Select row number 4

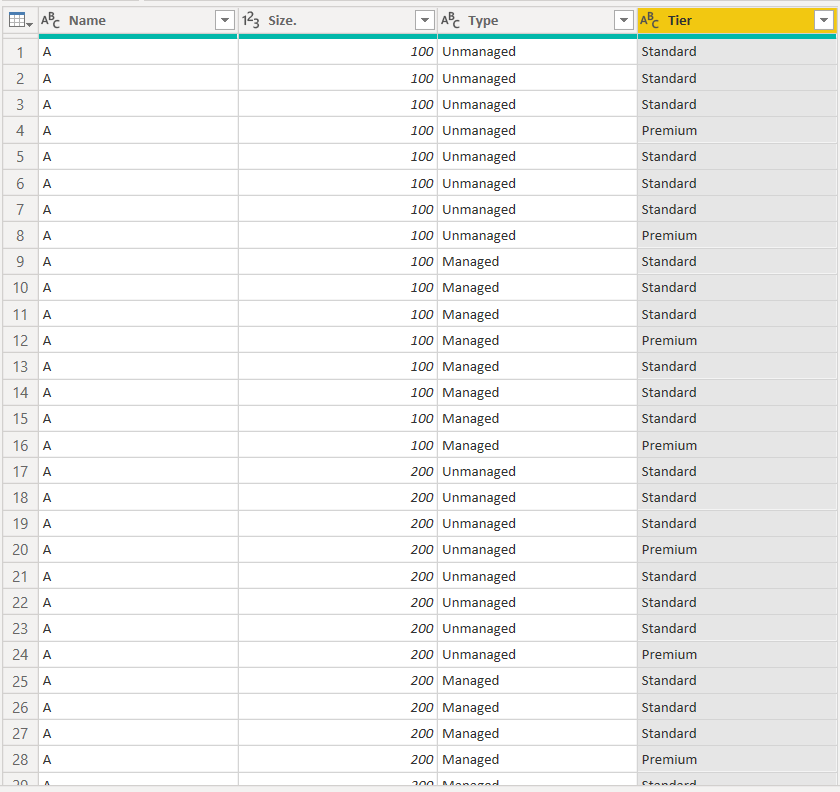(x=20, y=131)
